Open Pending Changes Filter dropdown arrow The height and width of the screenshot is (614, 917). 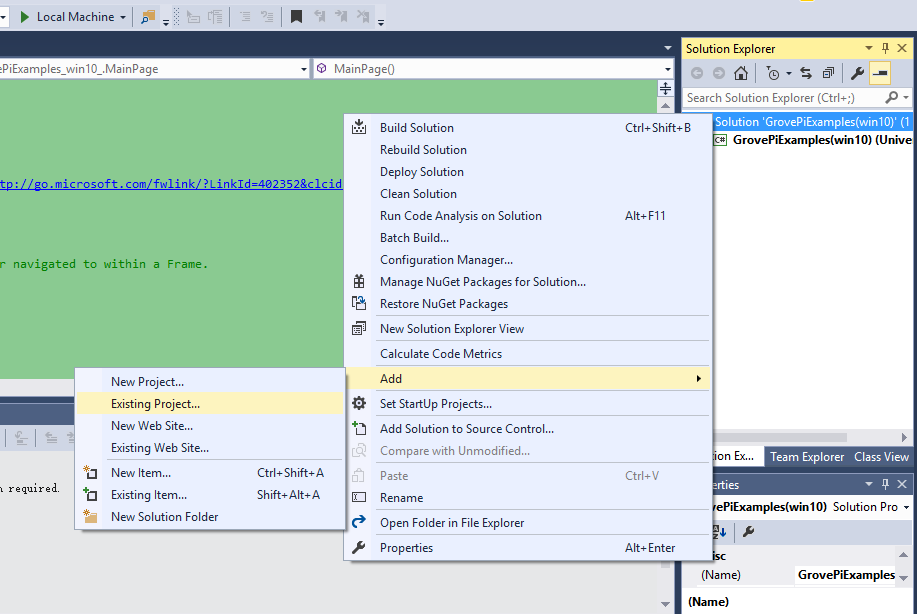click(x=788, y=73)
